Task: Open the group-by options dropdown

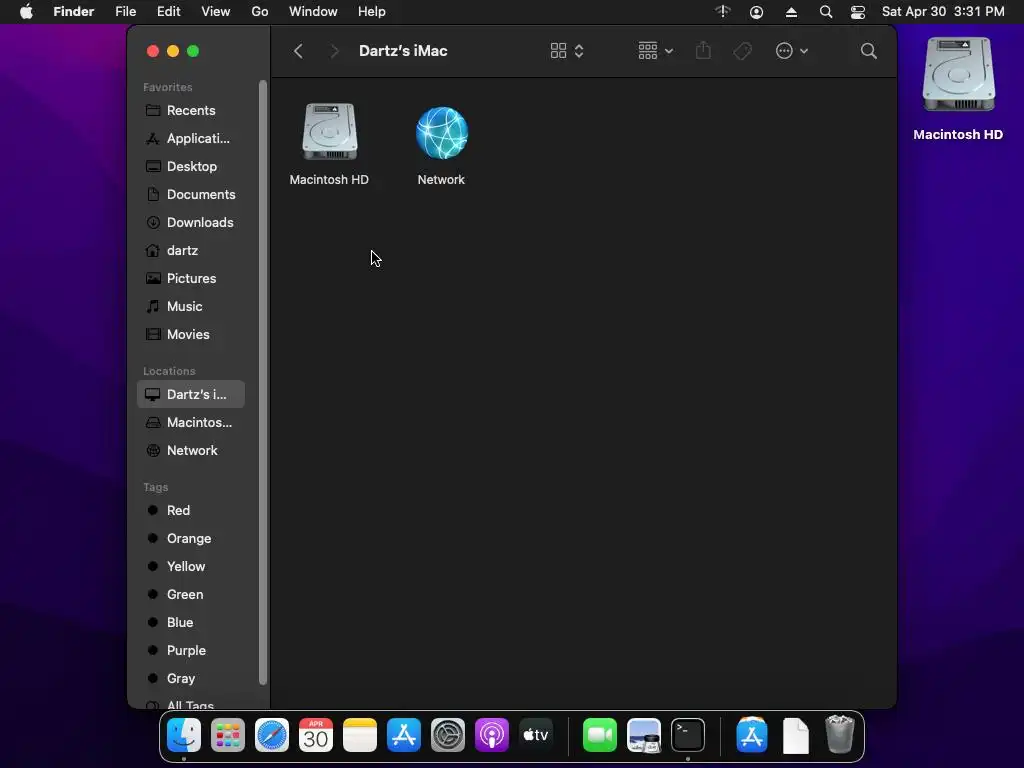Action: click(655, 51)
